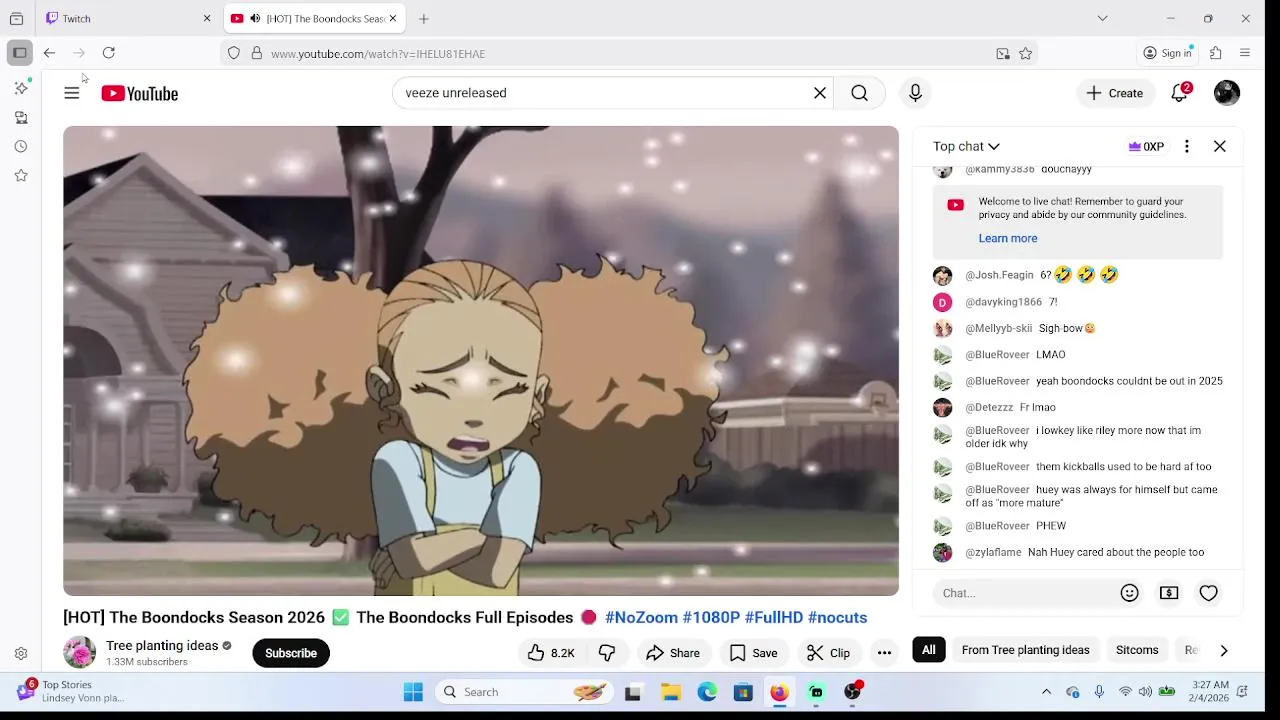Click the Boondocks video player

pyautogui.click(x=481, y=361)
